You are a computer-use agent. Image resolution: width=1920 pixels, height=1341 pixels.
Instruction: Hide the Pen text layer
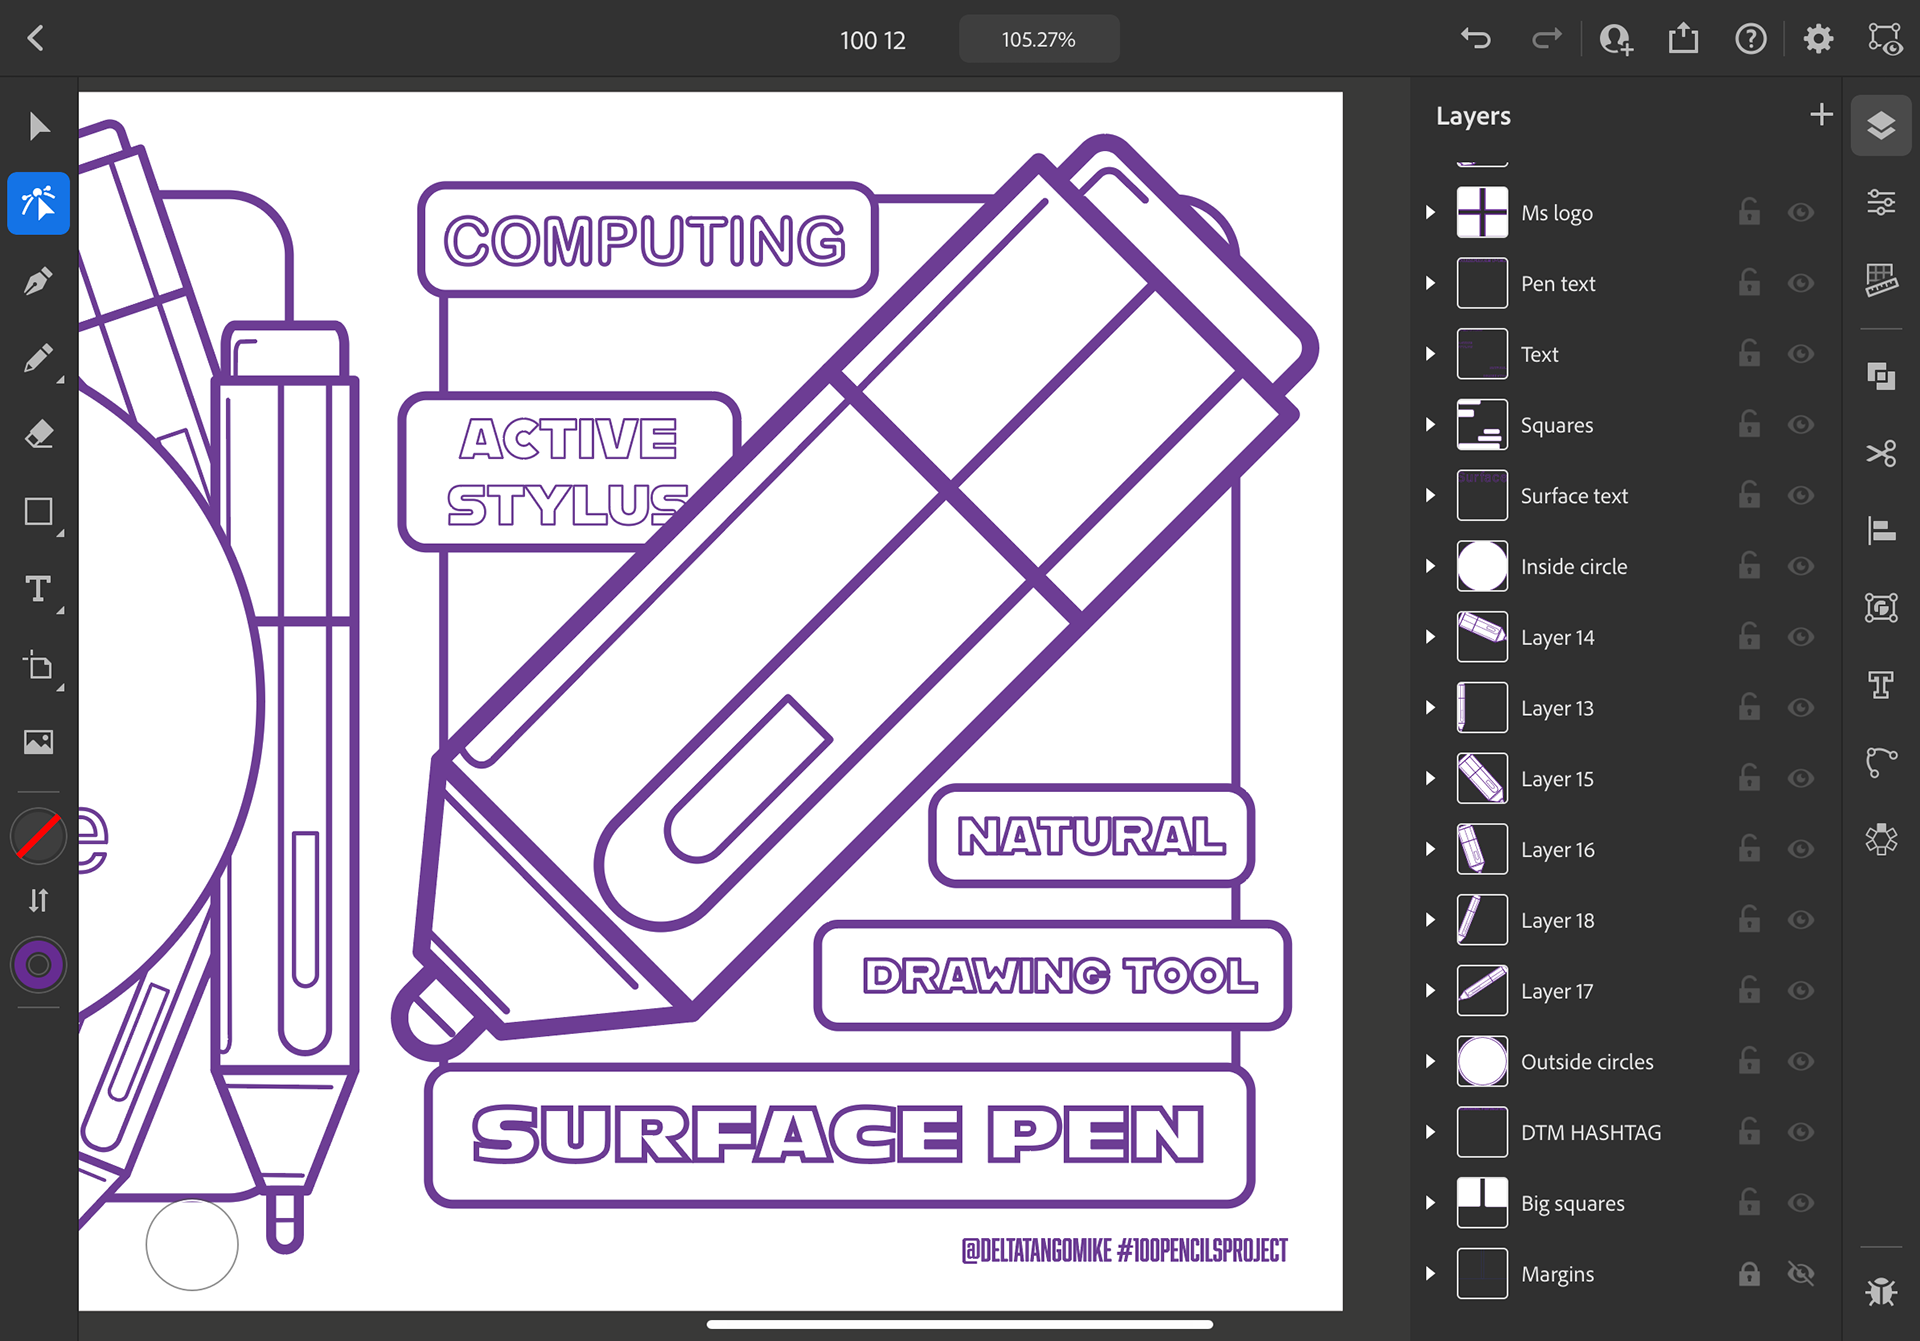[x=1801, y=283]
